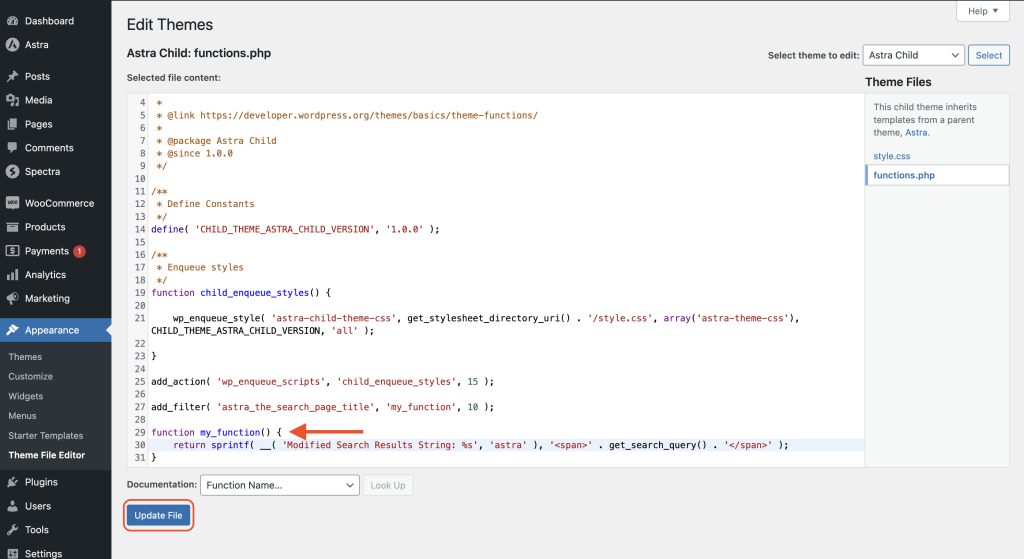
Task: Click the Spectra logo icon
Action: (12, 171)
